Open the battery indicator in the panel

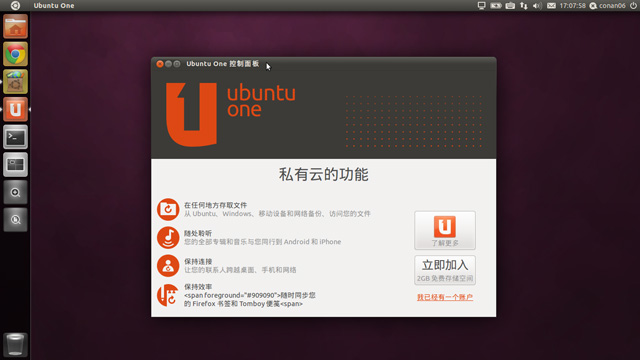pos(496,5)
